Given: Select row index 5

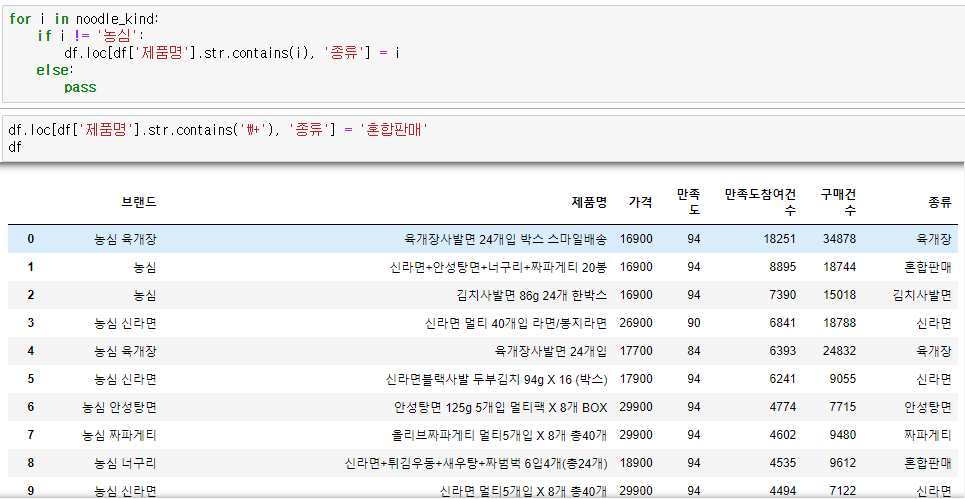Looking at the screenshot, I should tap(31, 379).
